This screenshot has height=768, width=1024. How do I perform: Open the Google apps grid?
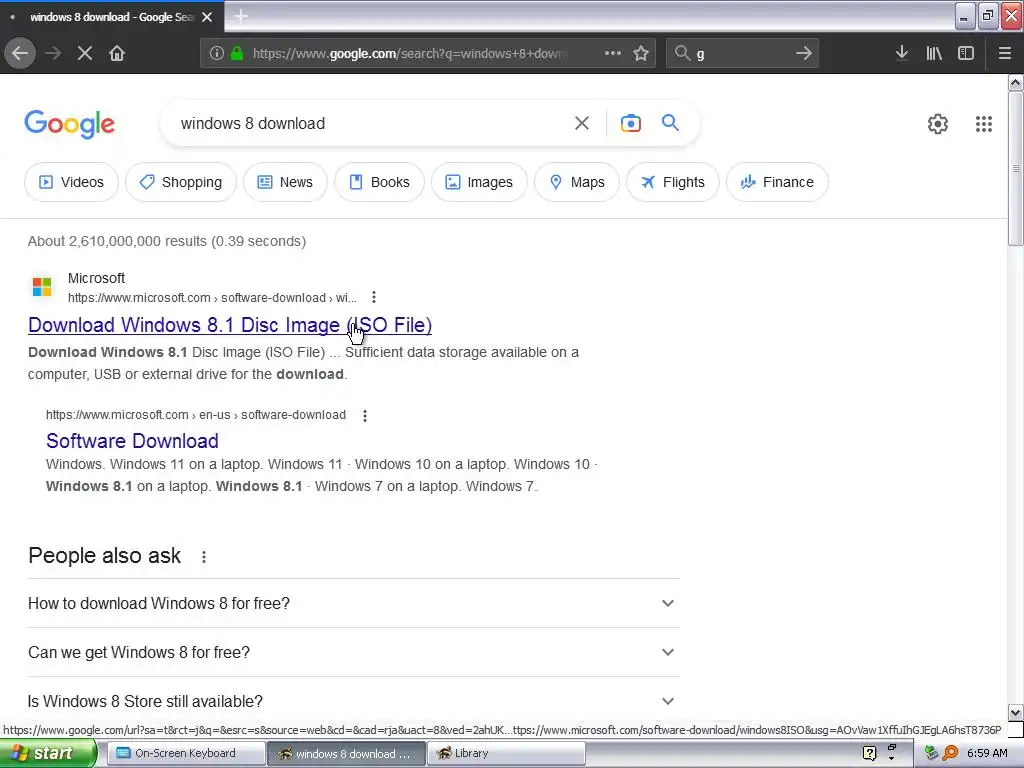pyautogui.click(x=984, y=123)
